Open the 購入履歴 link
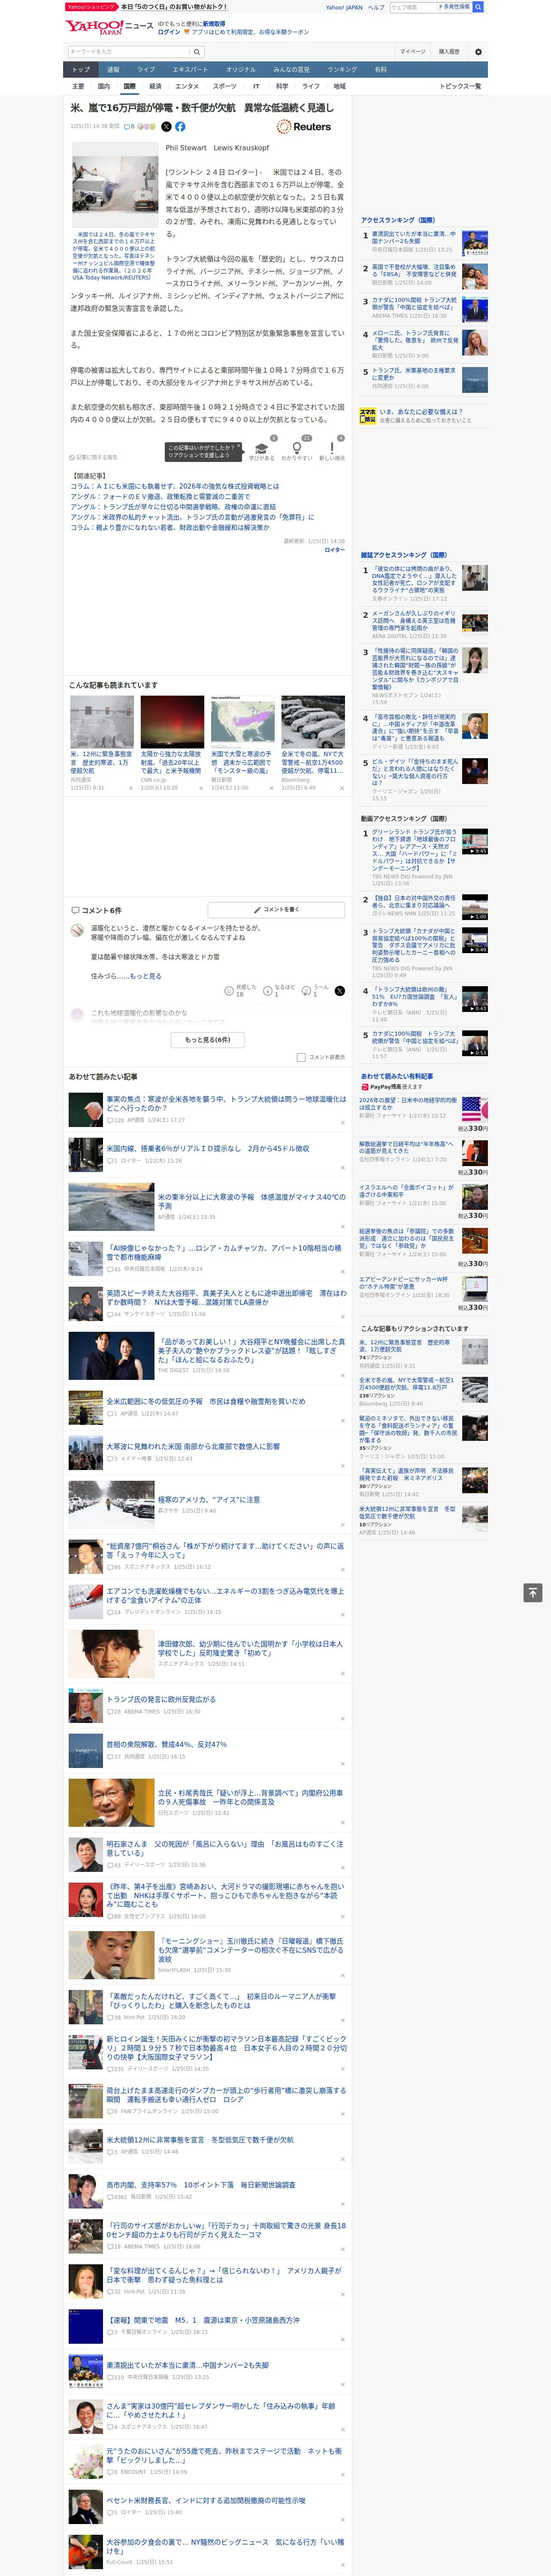The width and height of the screenshot is (551, 2576). click(x=449, y=52)
